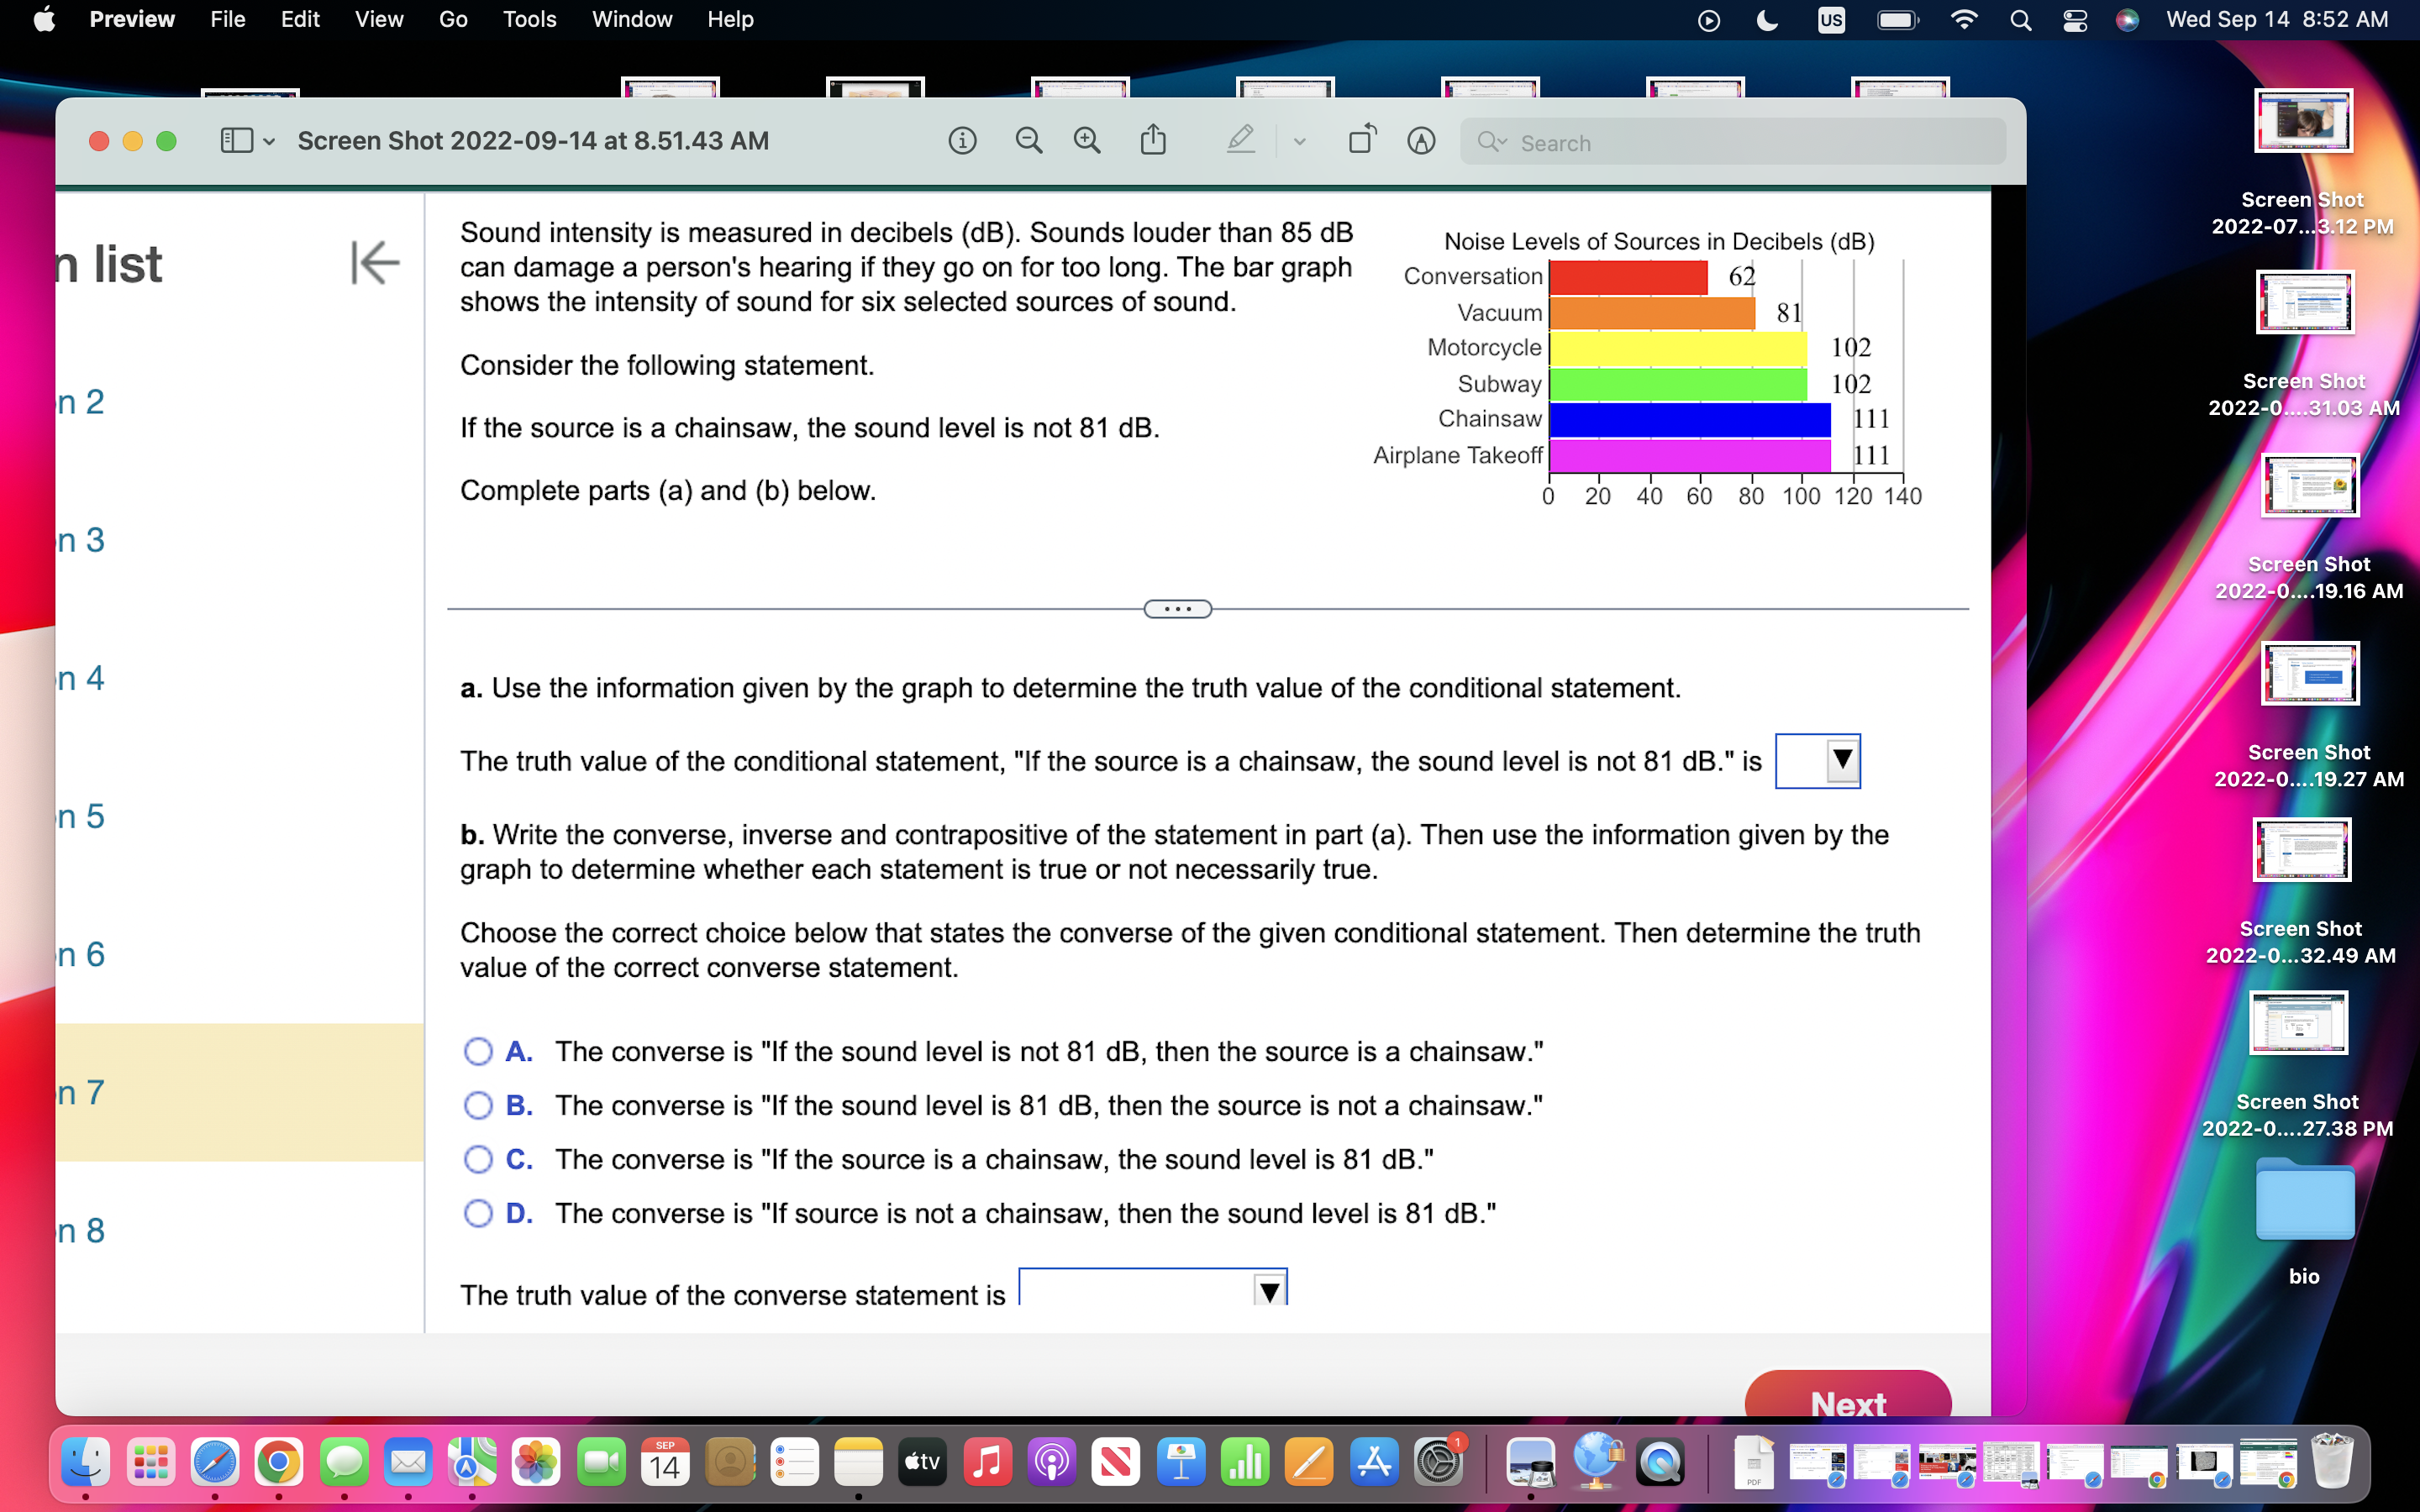Click the Rotate icon in toolbar

[x=1362, y=140]
